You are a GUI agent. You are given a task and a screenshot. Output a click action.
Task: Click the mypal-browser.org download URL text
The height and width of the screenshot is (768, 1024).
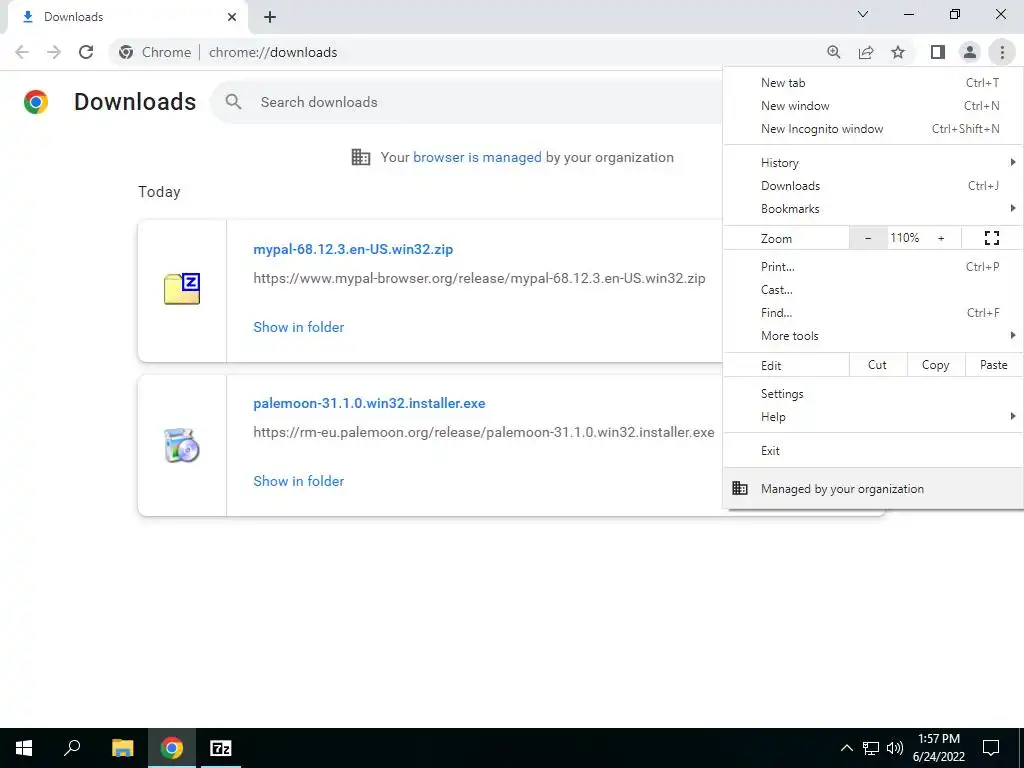coord(479,278)
